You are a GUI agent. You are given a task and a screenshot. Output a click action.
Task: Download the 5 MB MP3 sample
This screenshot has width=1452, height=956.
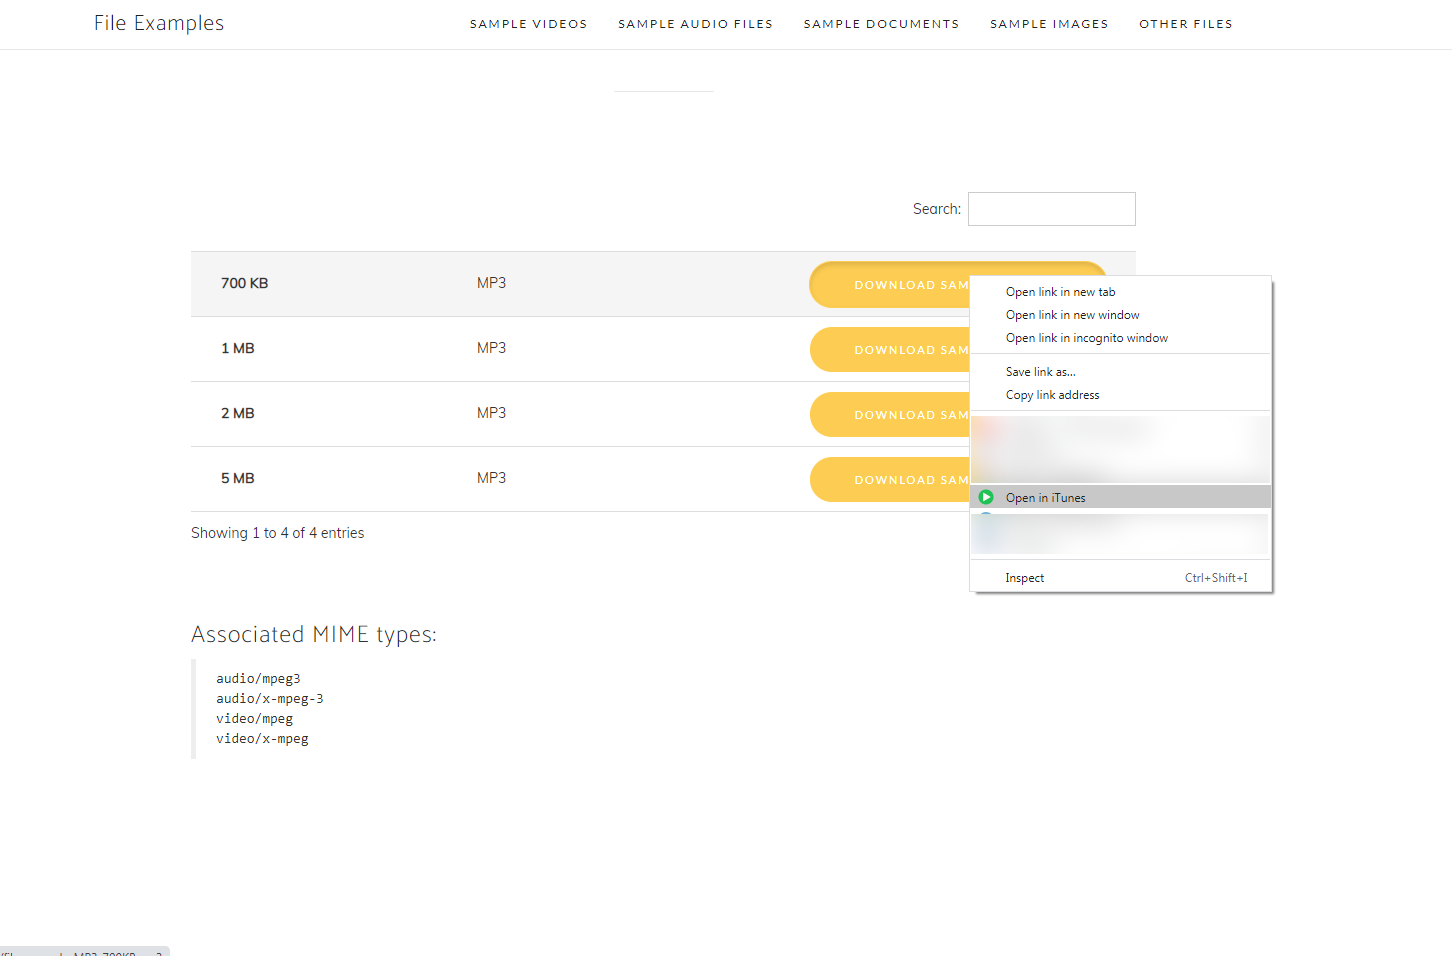coord(890,480)
